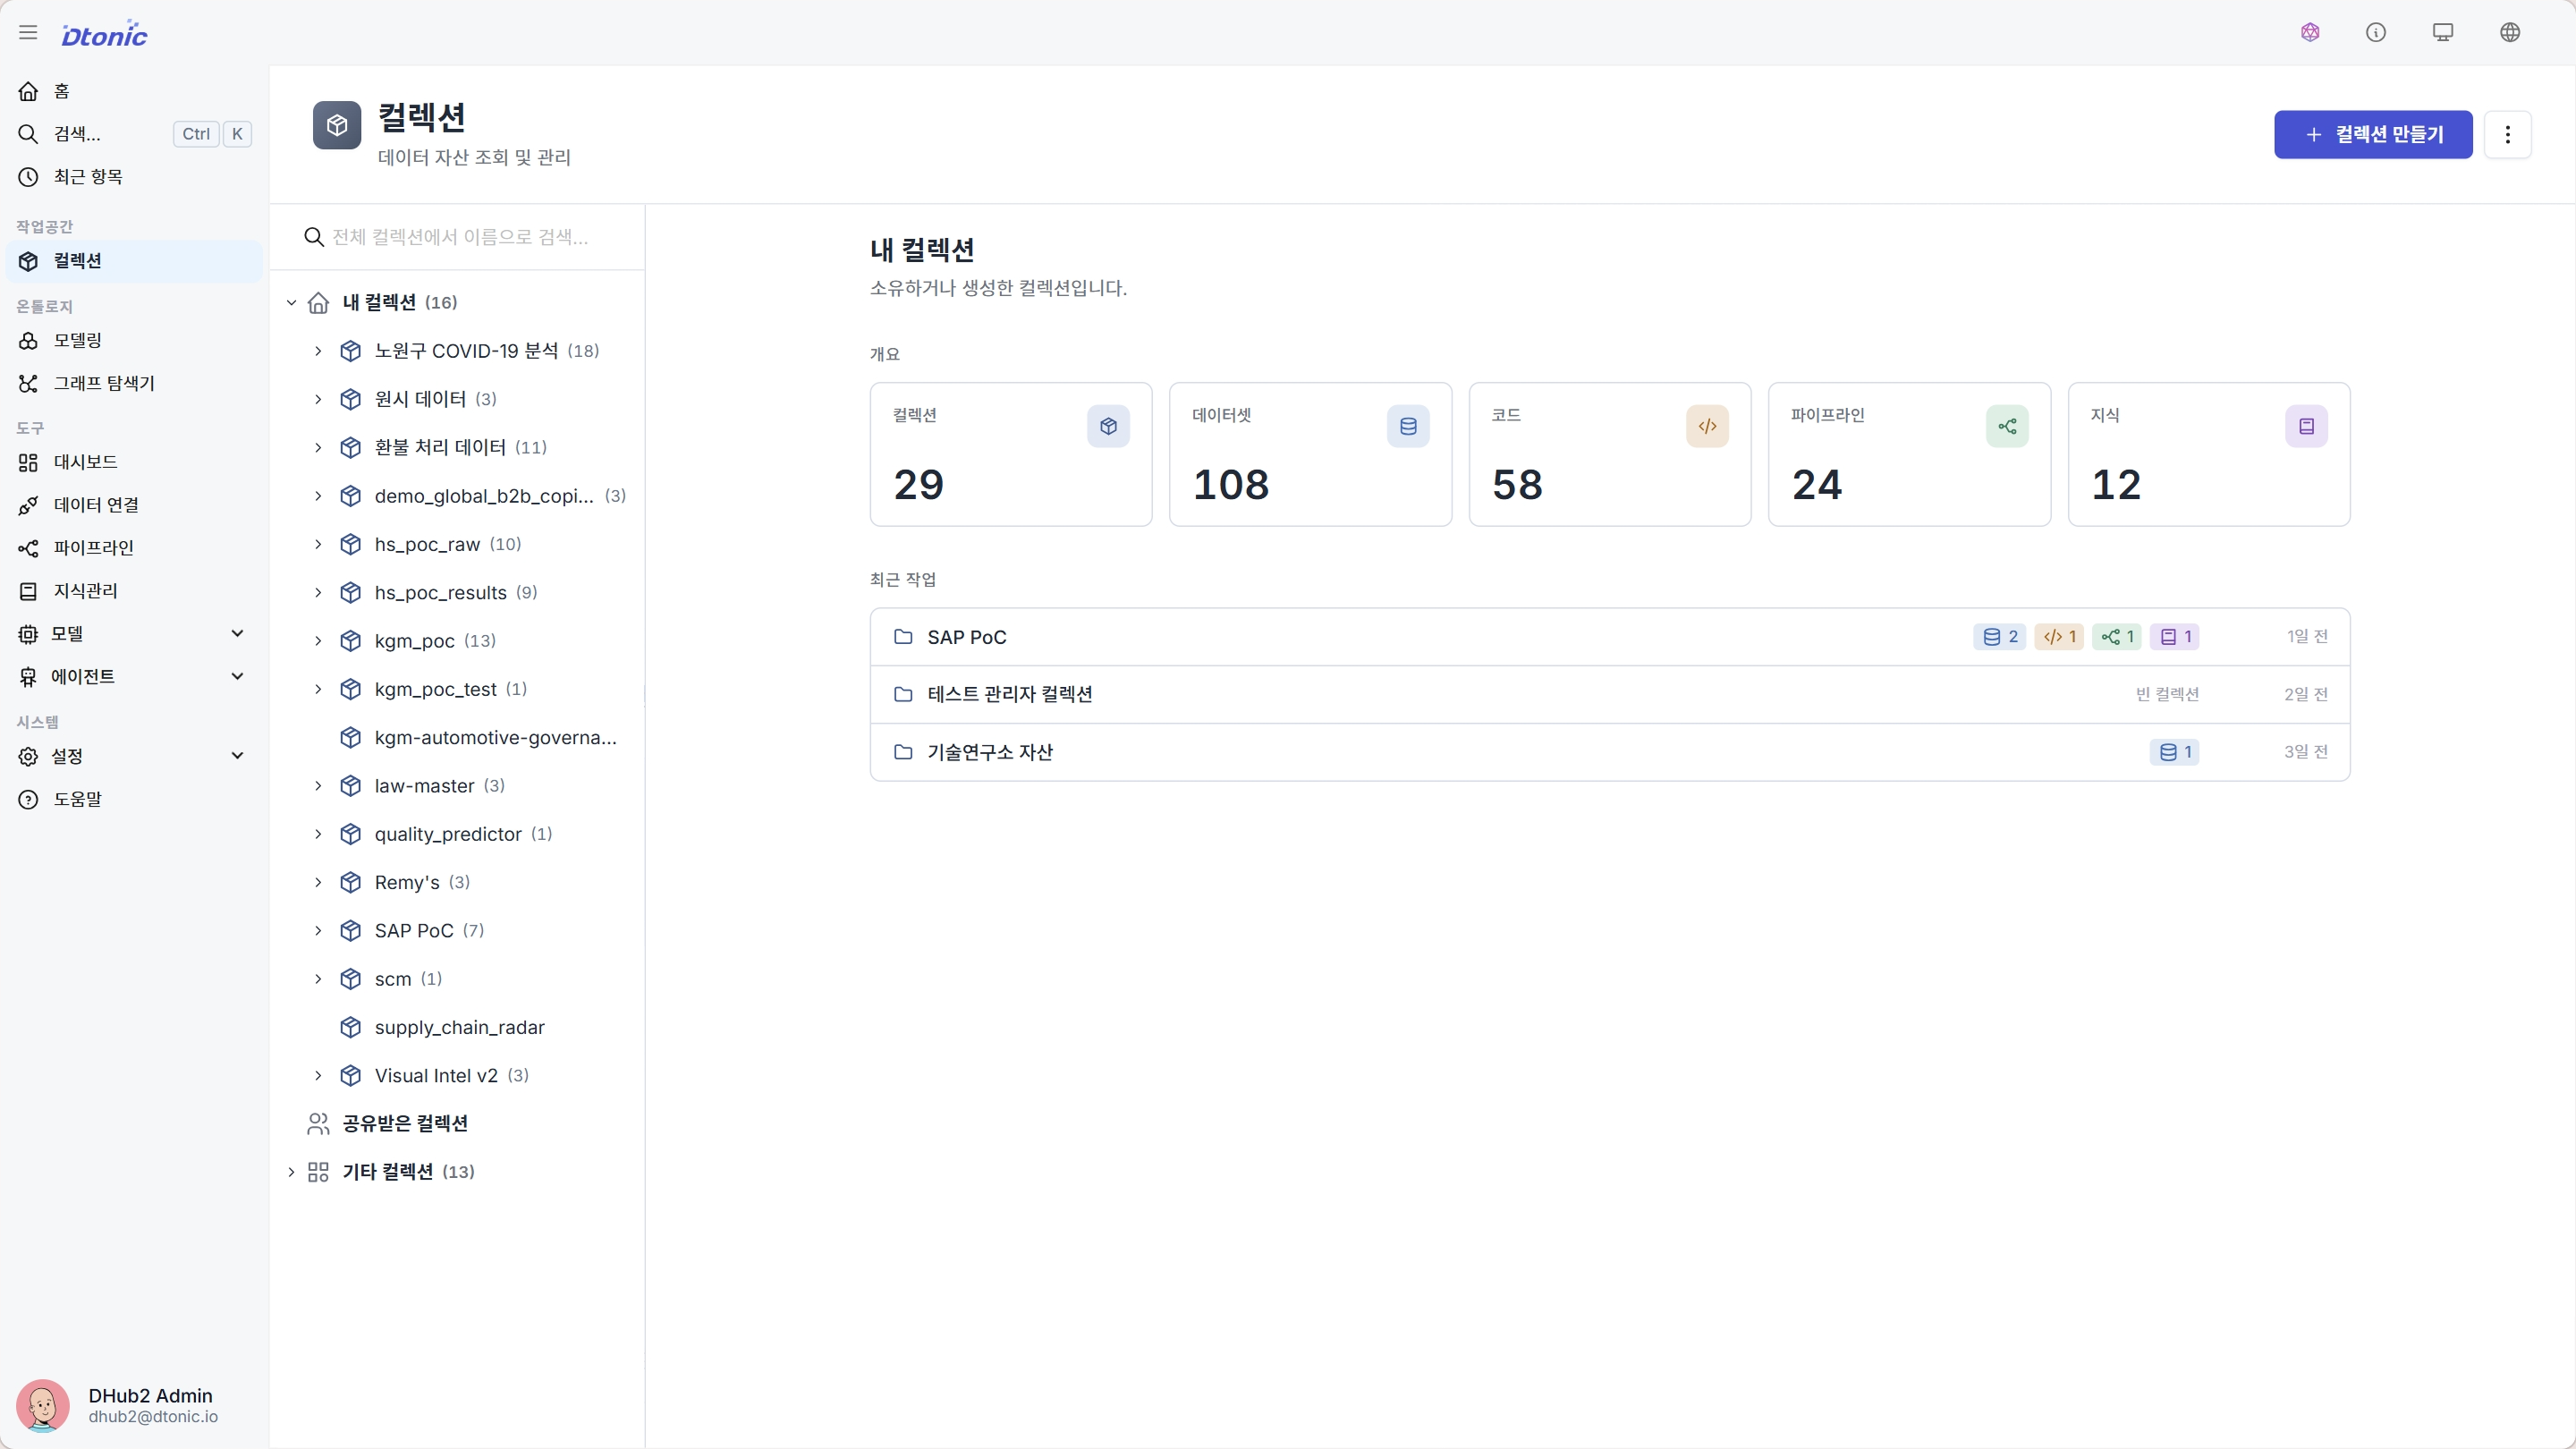2576x1449 pixels.
Task: Go to 홈 in the sidebar
Action: pos(134,91)
